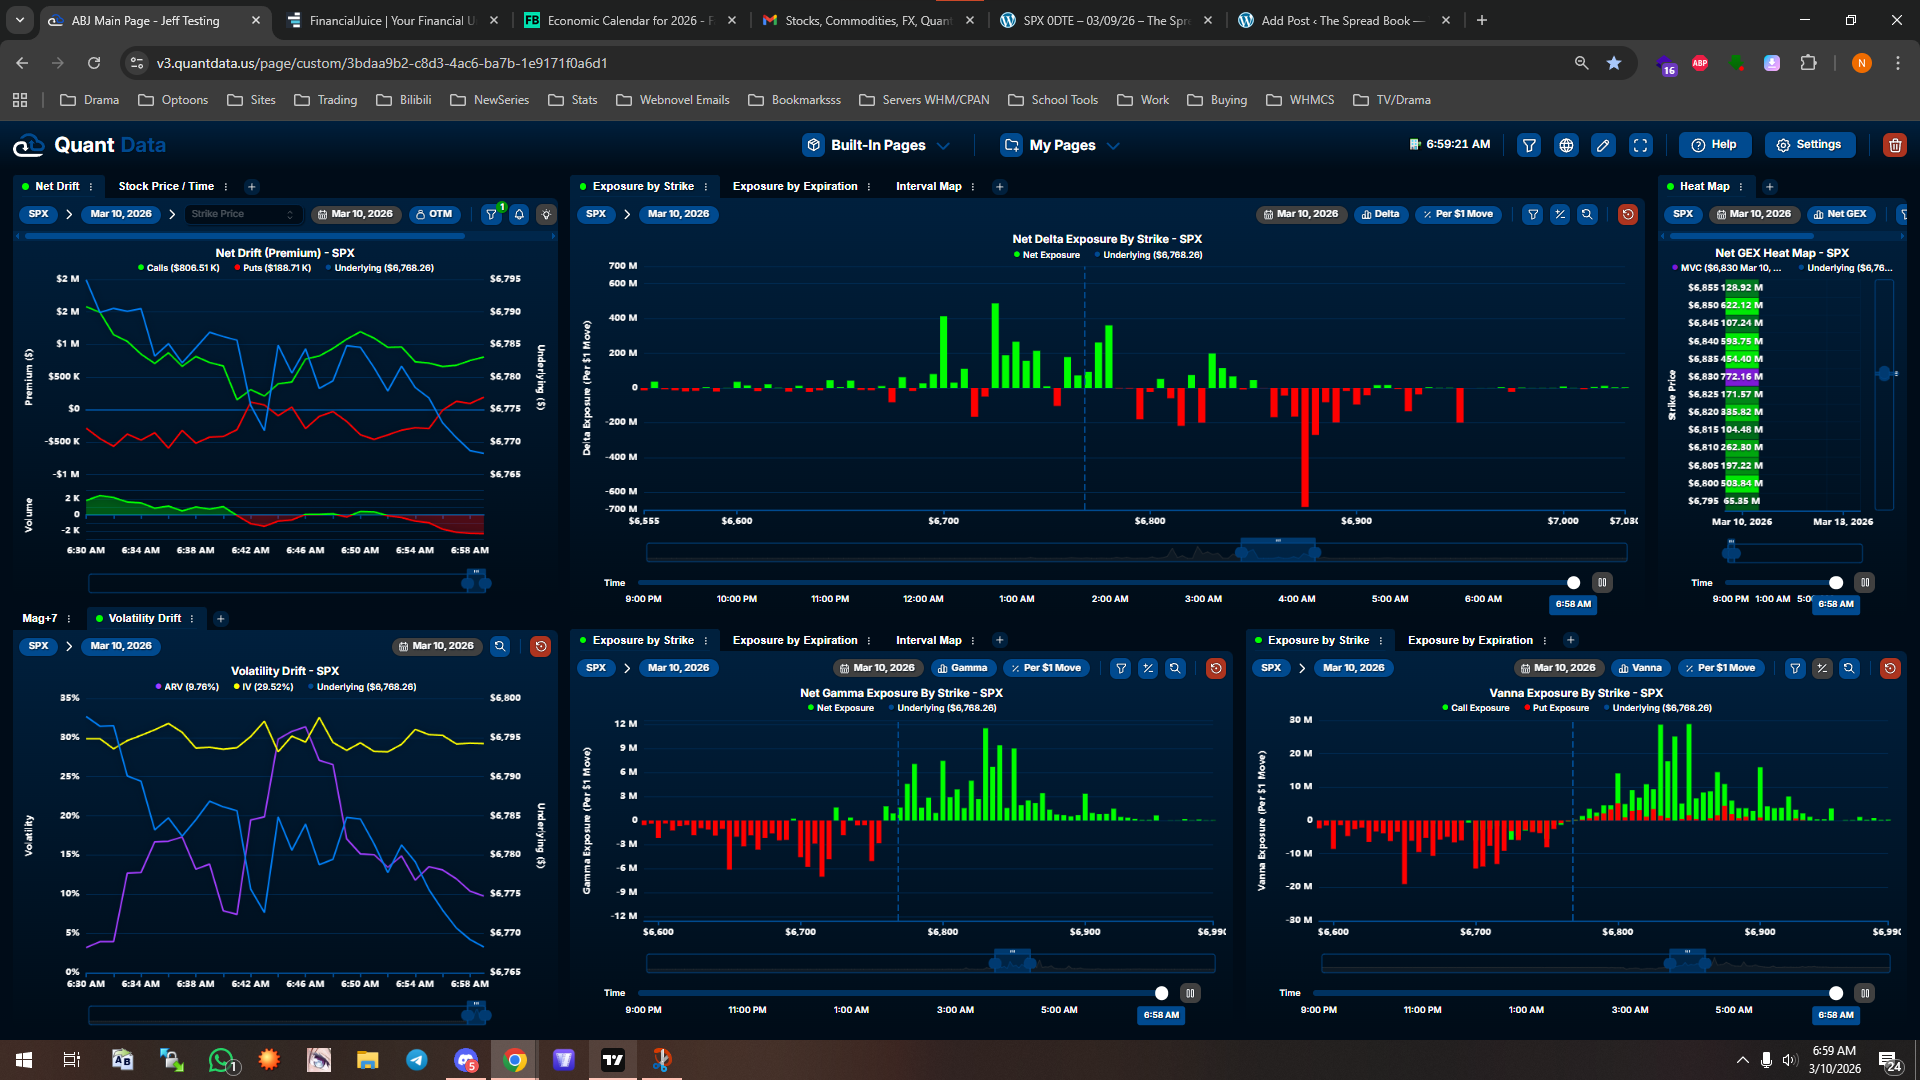The width and height of the screenshot is (1920, 1080).
Task: Reset the Net Delta Exposure chart (red icon)
Action: pyautogui.click(x=1627, y=214)
